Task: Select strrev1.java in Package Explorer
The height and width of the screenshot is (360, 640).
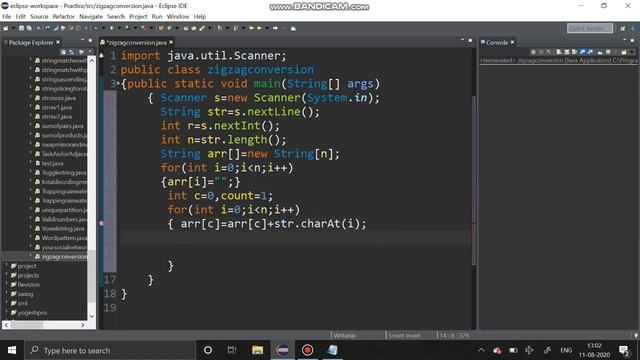Action: coord(57,107)
